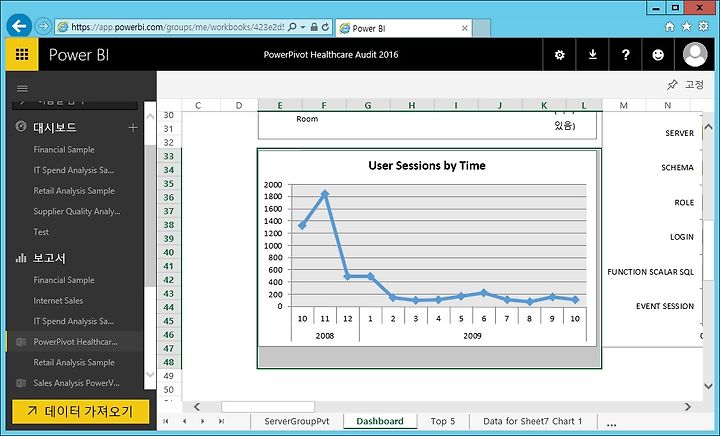The width and height of the screenshot is (720, 436).
Task: Click the browser URL address field
Action: coord(177,27)
